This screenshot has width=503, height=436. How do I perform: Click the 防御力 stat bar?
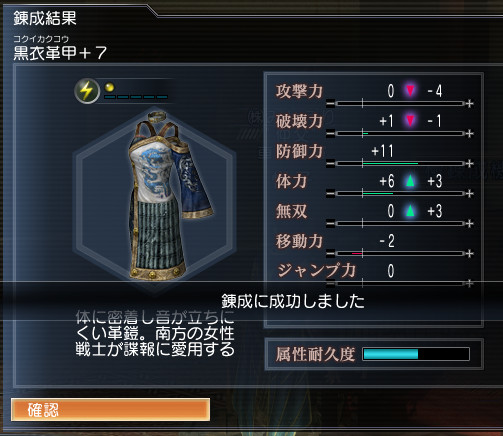400,164
